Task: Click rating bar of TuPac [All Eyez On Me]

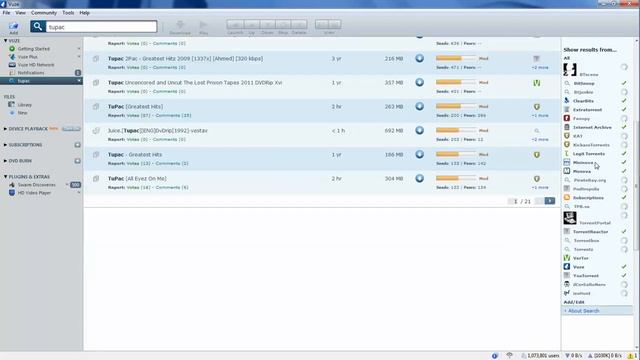Action: click(456, 178)
